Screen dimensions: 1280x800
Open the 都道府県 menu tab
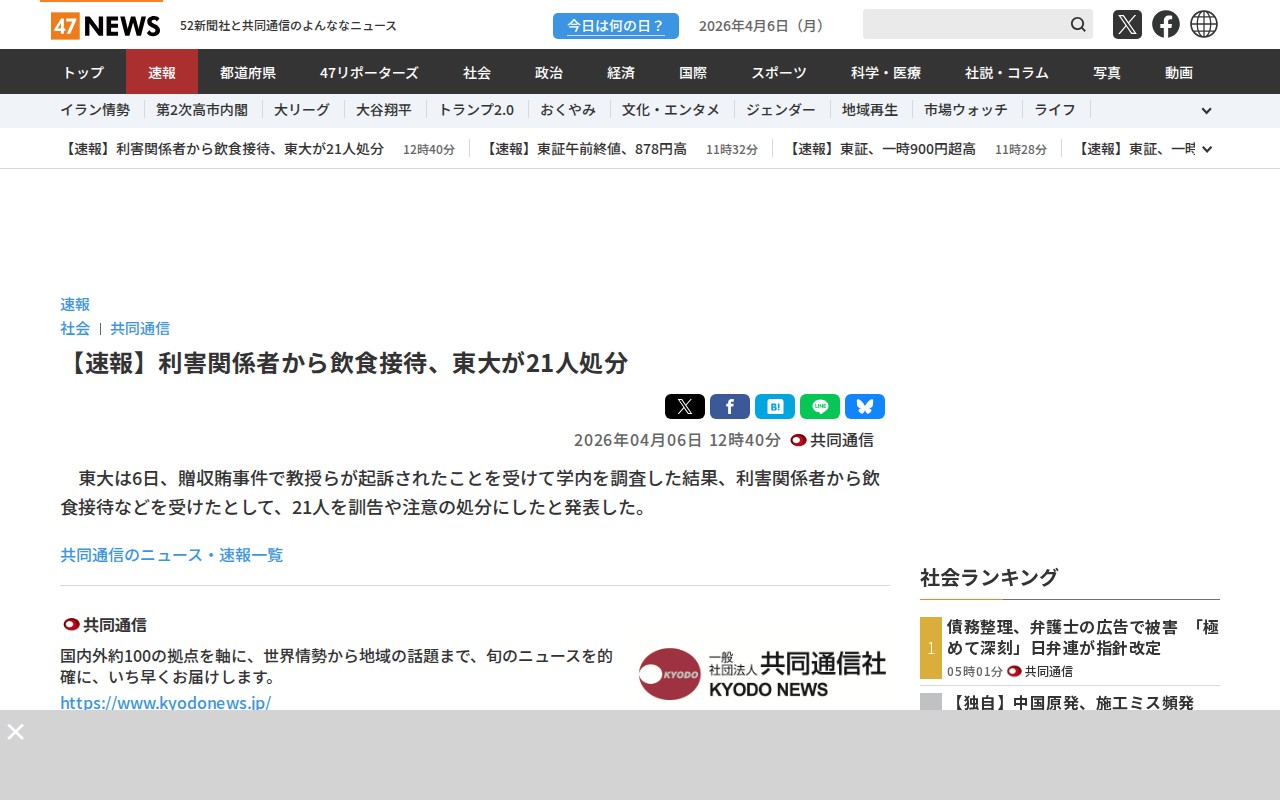pos(248,72)
